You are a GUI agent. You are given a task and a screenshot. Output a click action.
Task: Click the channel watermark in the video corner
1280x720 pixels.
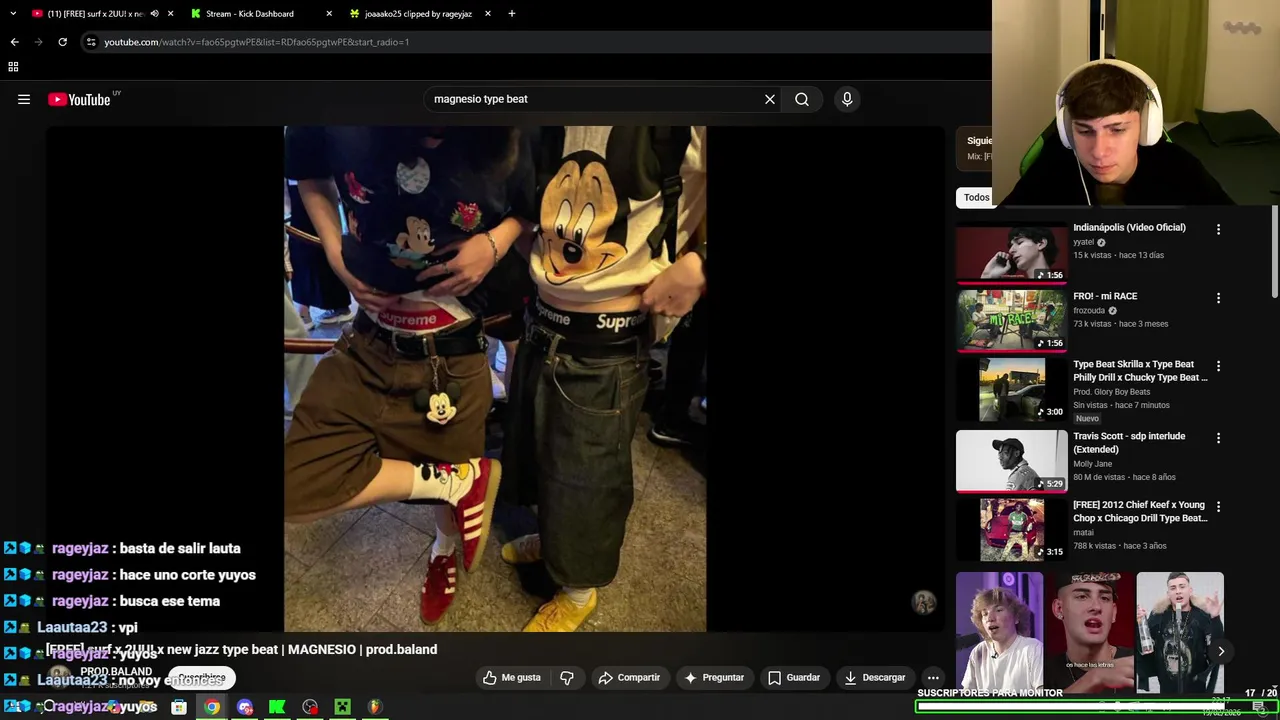coord(924,602)
